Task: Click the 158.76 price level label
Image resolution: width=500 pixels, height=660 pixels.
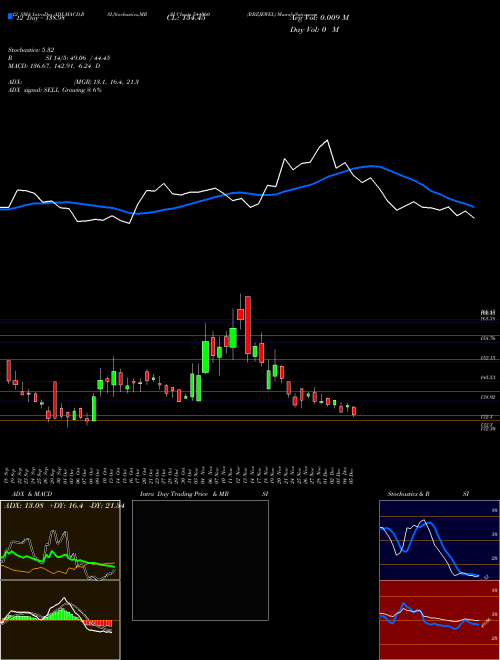Action: pyautogui.click(x=488, y=338)
